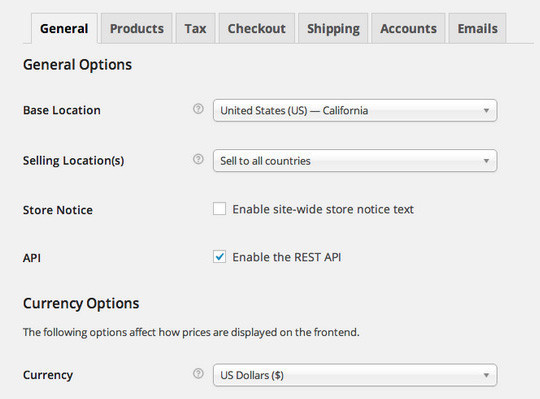Image resolution: width=540 pixels, height=399 pixels.
Task: Click the Base Location help icon
Action: tap(198, 109)
